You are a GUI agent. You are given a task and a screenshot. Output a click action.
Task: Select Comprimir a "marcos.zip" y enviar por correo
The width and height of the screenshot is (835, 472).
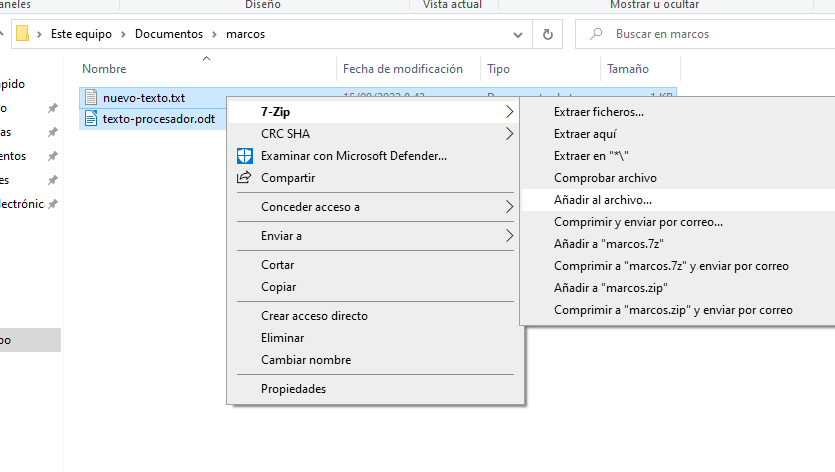pos(678,310)
